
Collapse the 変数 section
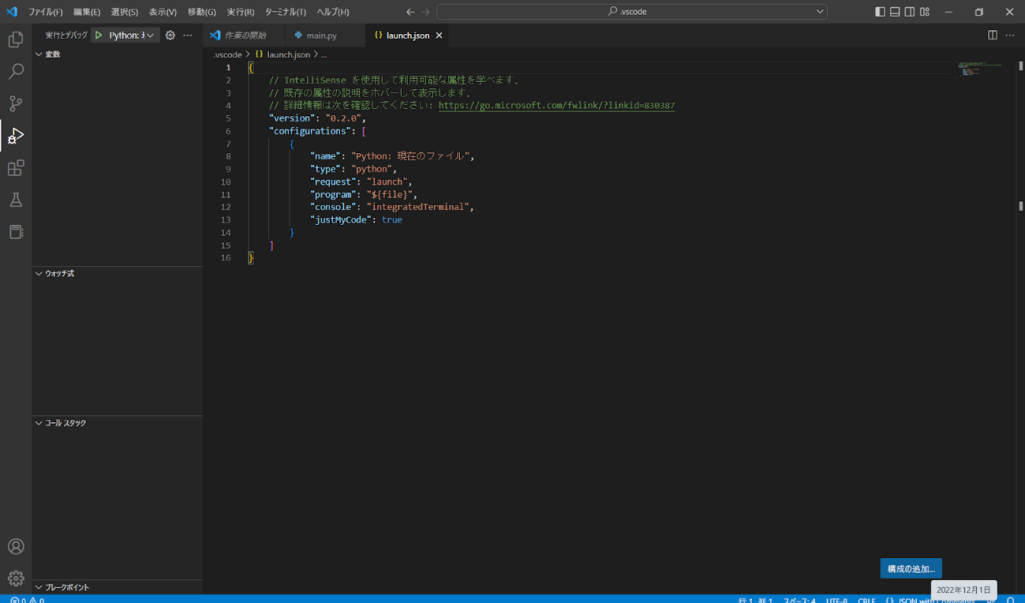click(118, 54)
